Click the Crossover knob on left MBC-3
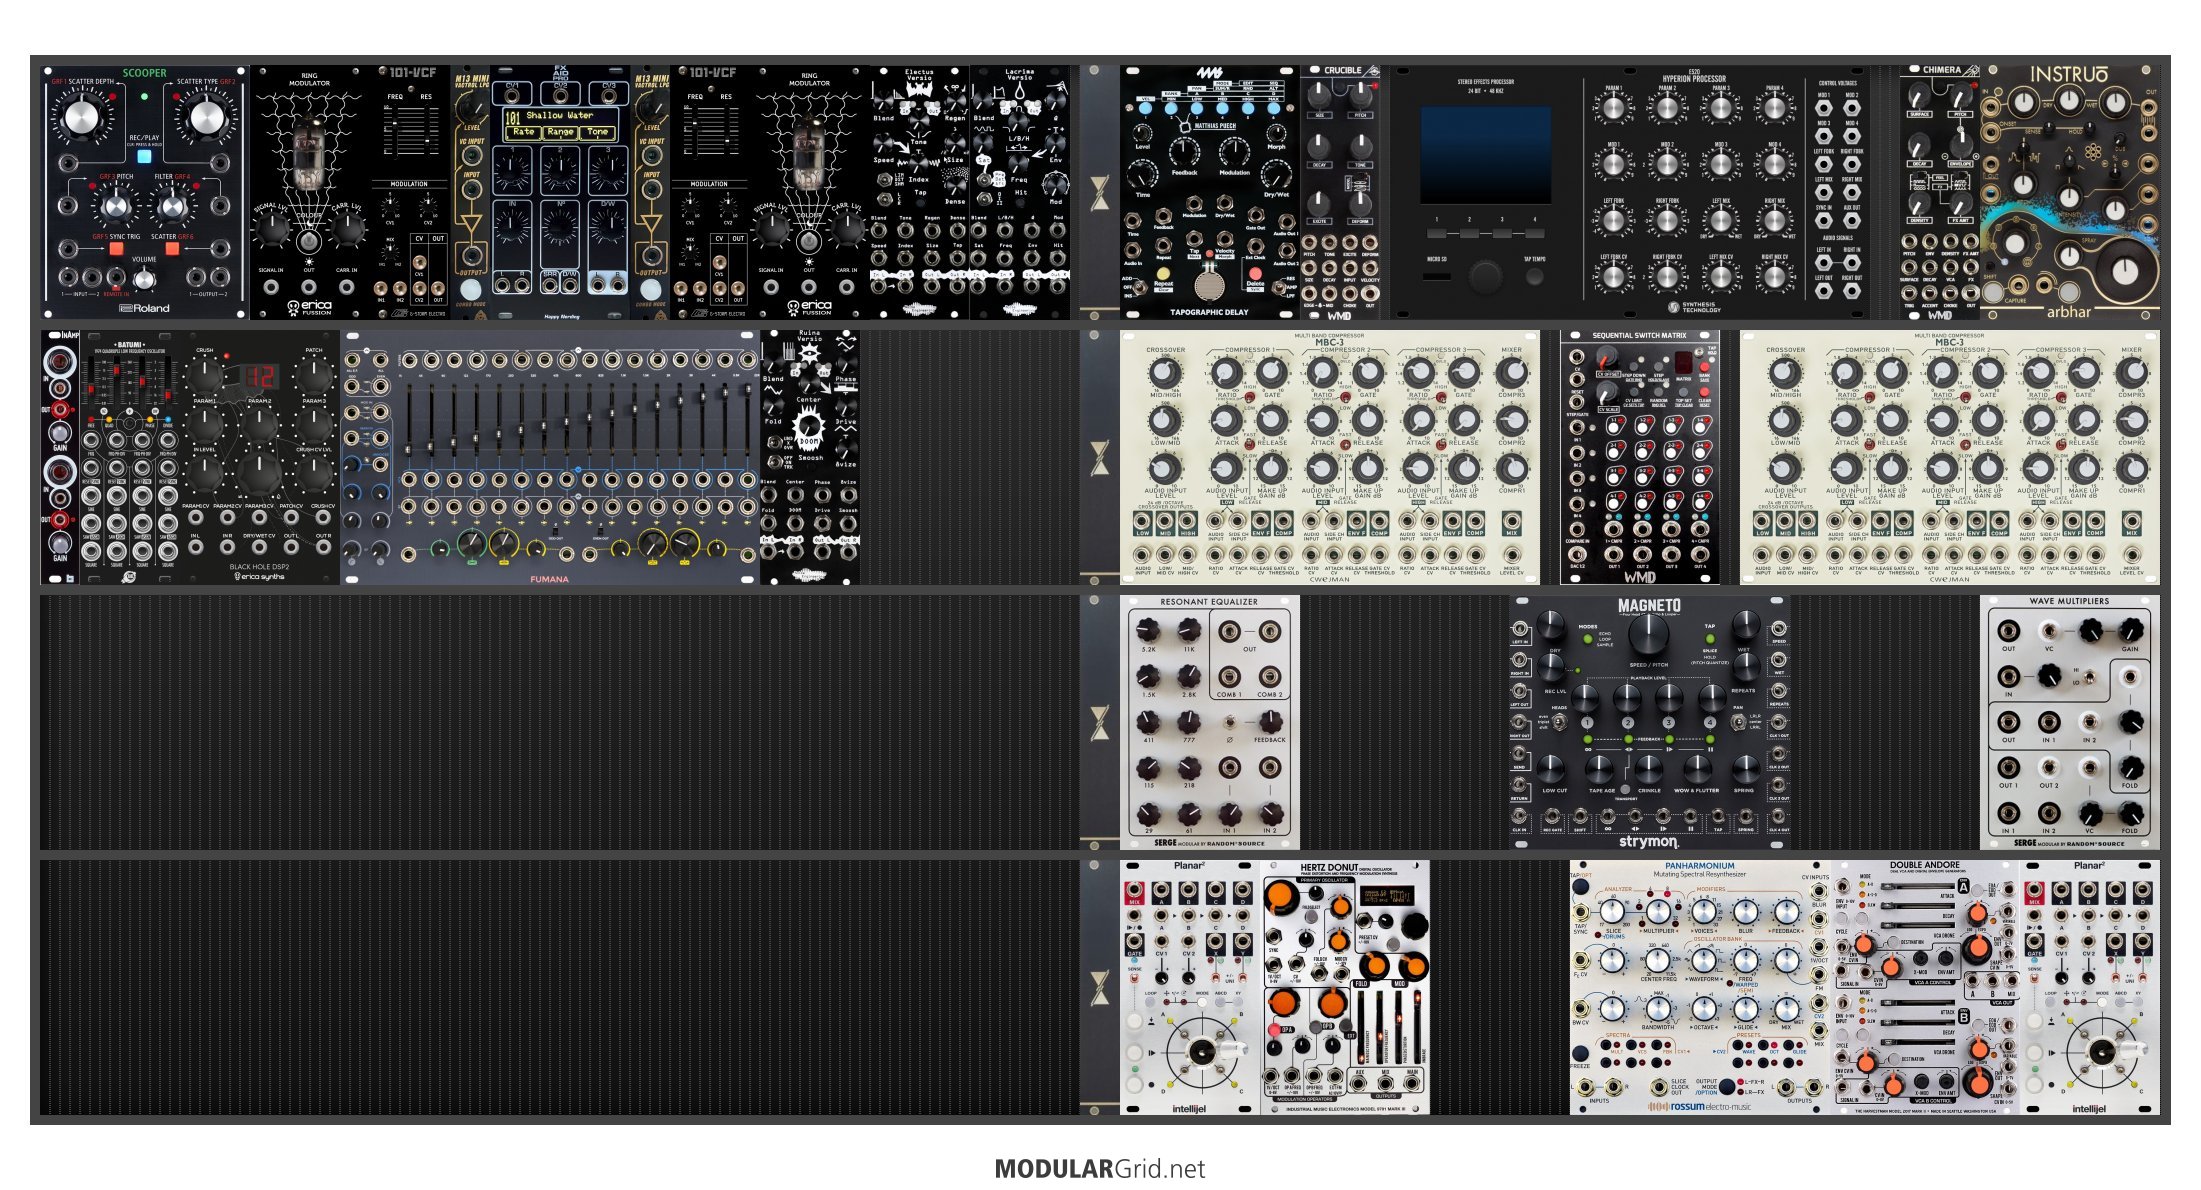This screenshot has width=2201, height=1190. tap(1164, 372)
